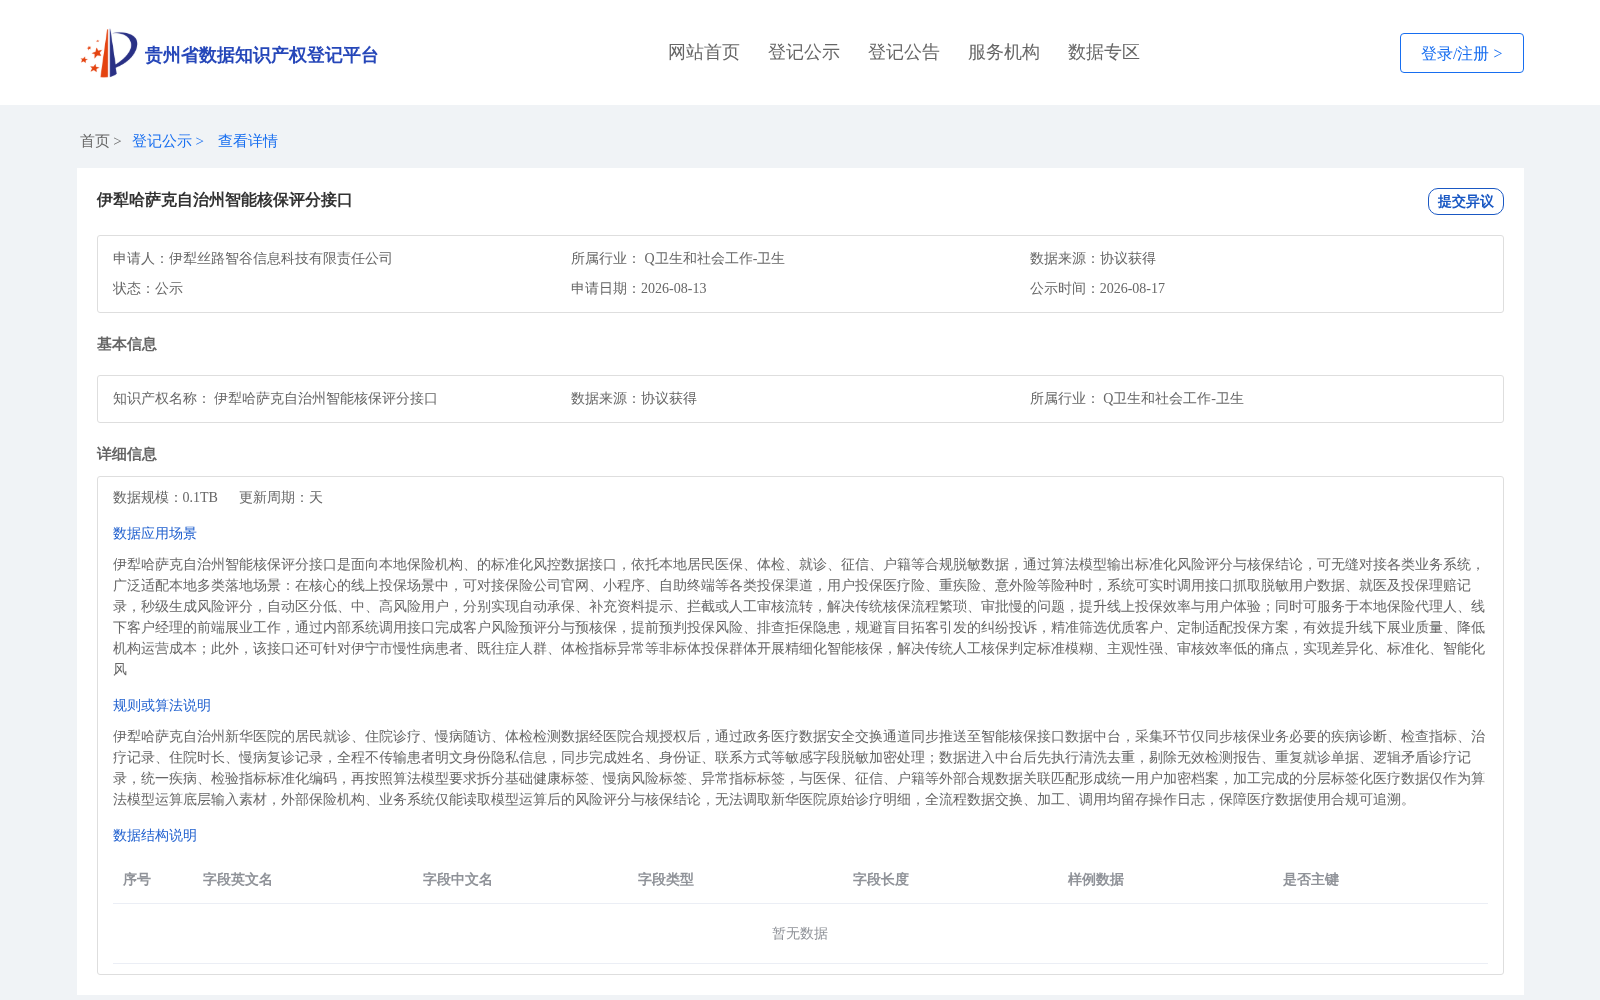This screenshot has width=1600, height=1000.
Task: Click 公示时间：2026-08-17
Action: click(x=1098, y=288)
